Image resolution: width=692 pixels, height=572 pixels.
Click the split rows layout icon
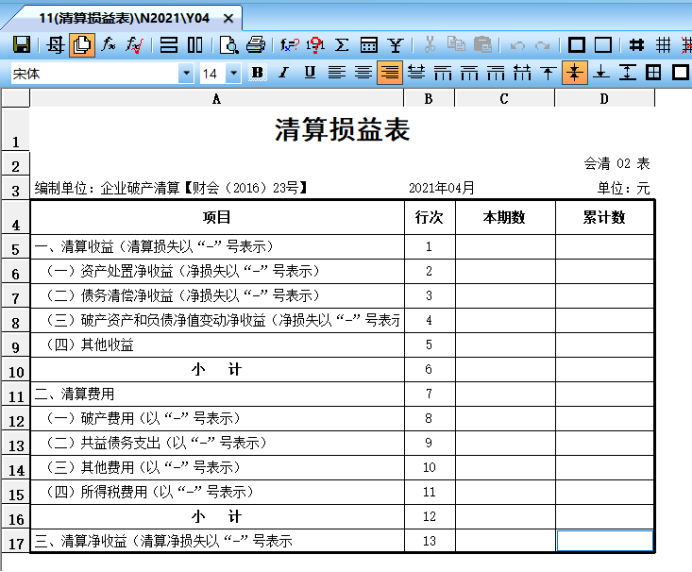click(x=169, y=45)
